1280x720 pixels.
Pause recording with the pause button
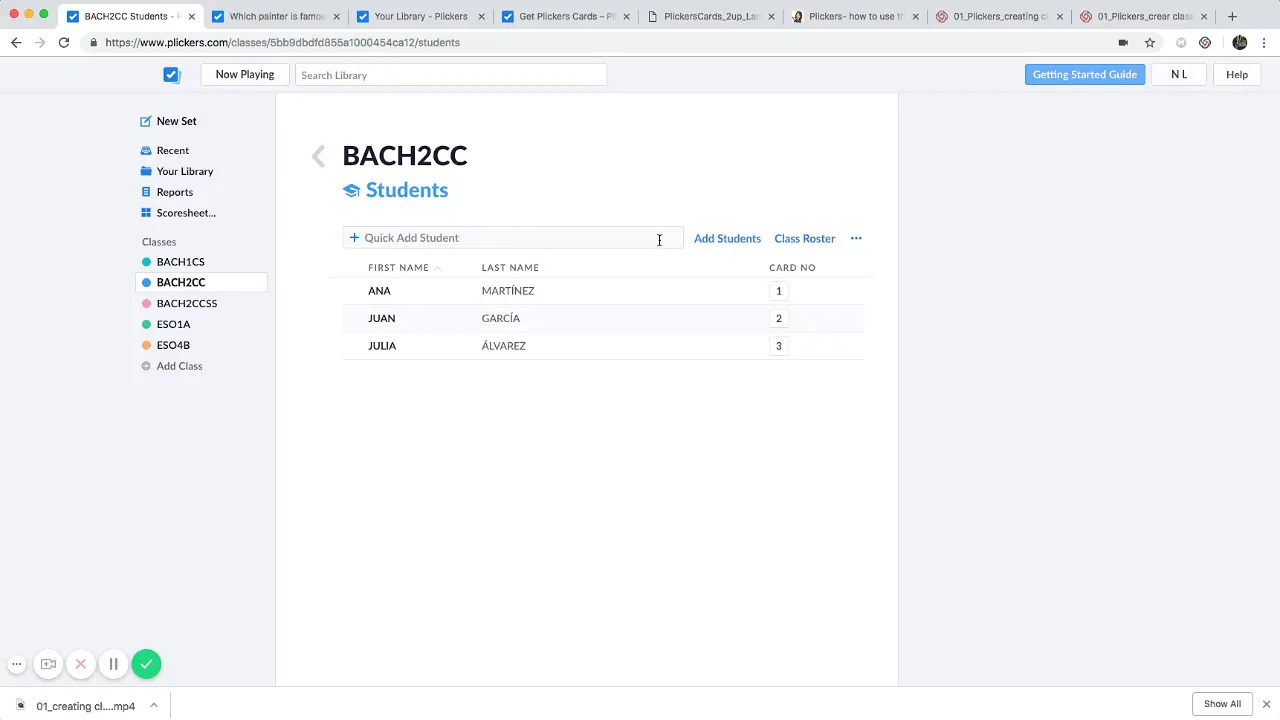(x=114, y=664)
